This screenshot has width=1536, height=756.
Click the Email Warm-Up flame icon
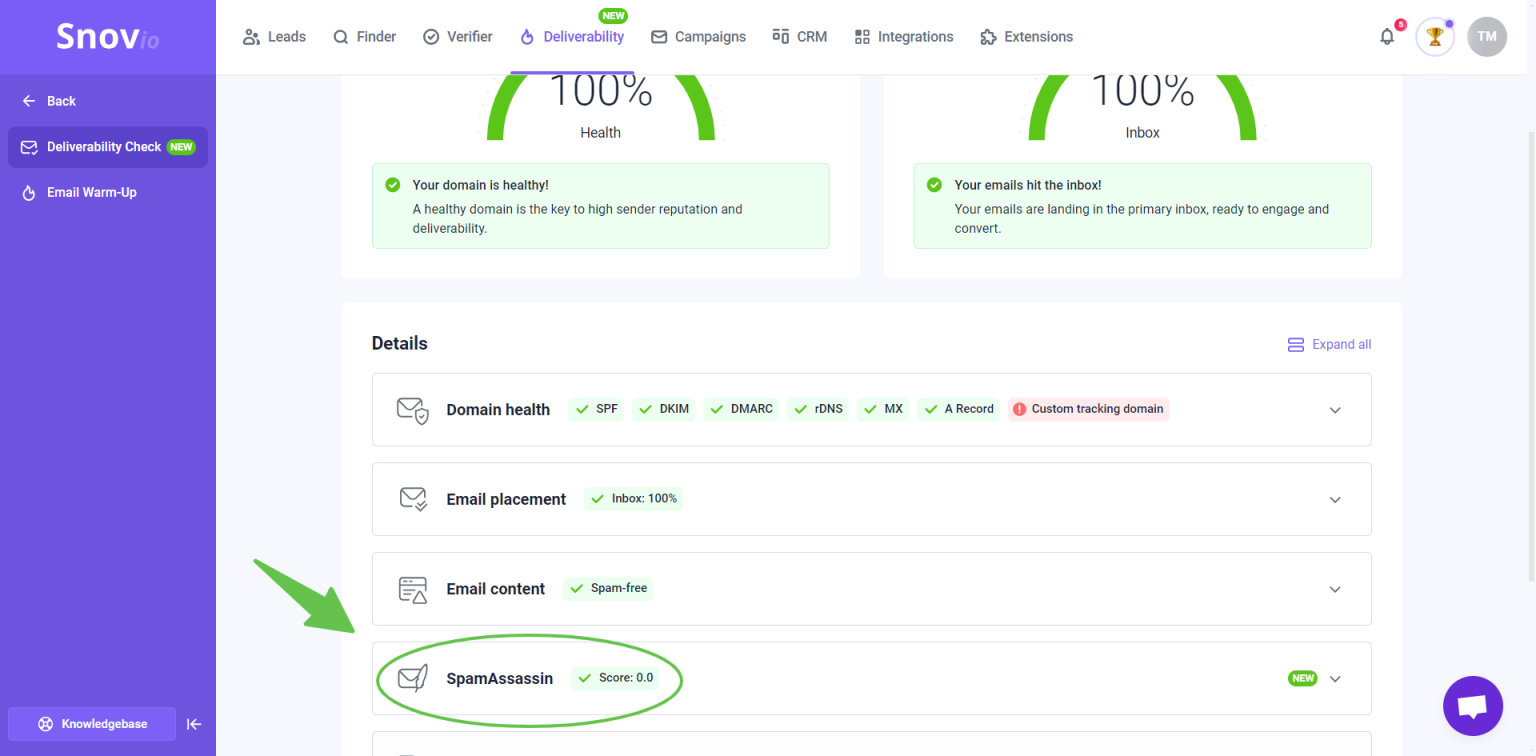29,192
